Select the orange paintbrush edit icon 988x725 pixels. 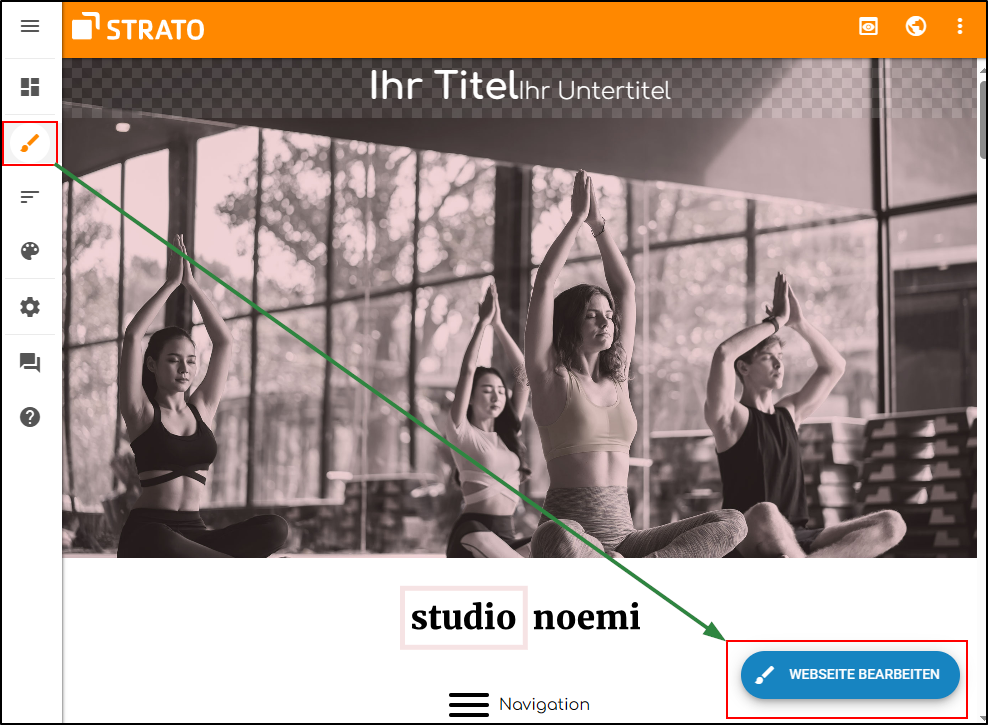coord(30,144)
